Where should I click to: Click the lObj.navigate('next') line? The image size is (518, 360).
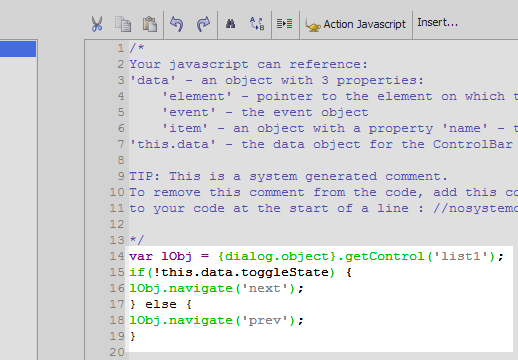coord(216,288)
